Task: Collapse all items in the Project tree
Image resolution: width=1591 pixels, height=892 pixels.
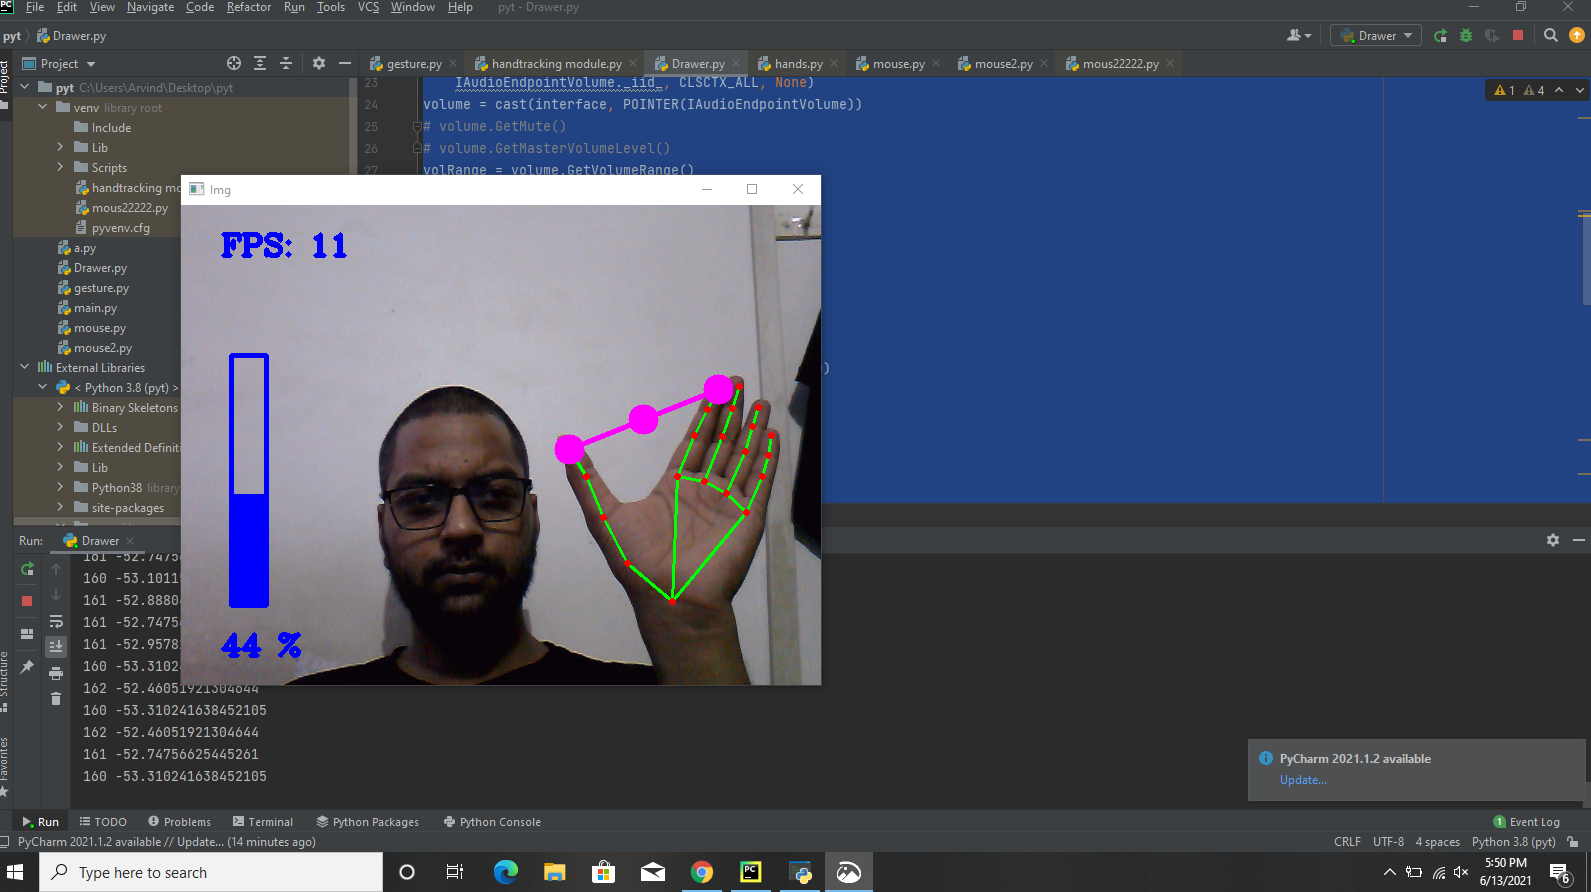Action: tap(286, 63)
